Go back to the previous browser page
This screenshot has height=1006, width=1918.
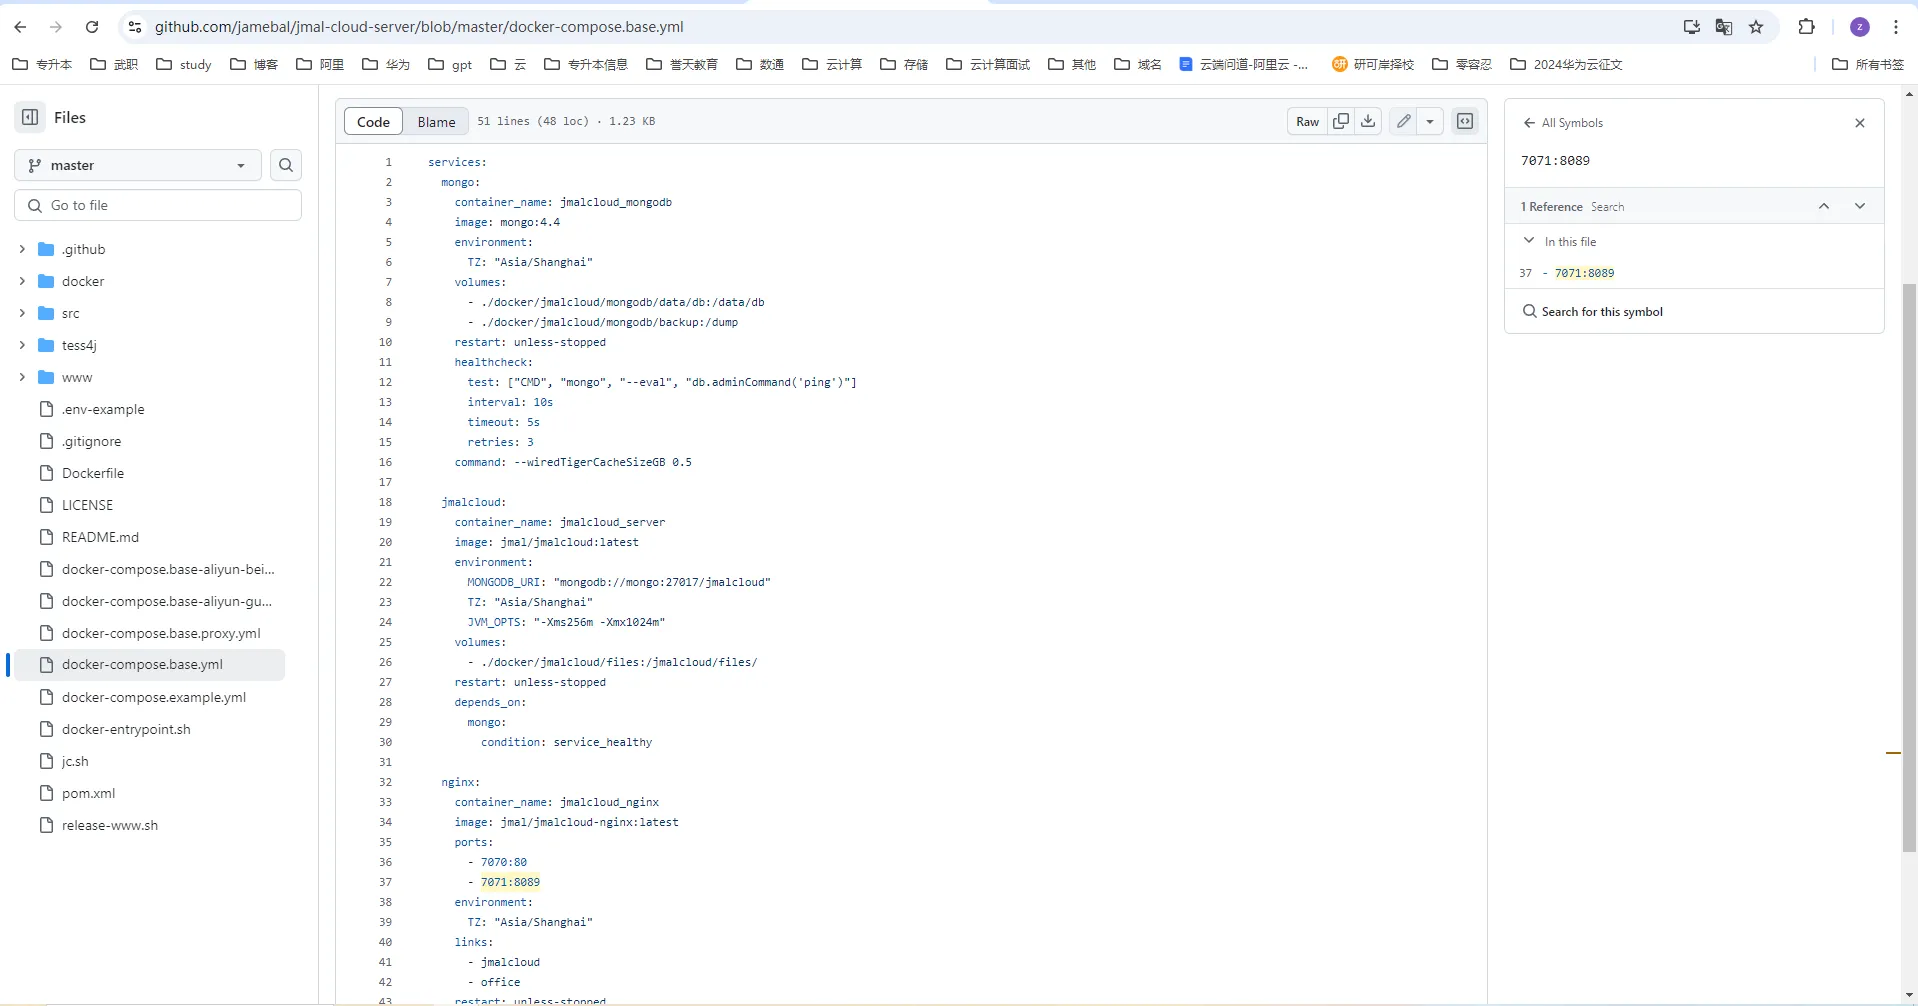tap(20, 27)
